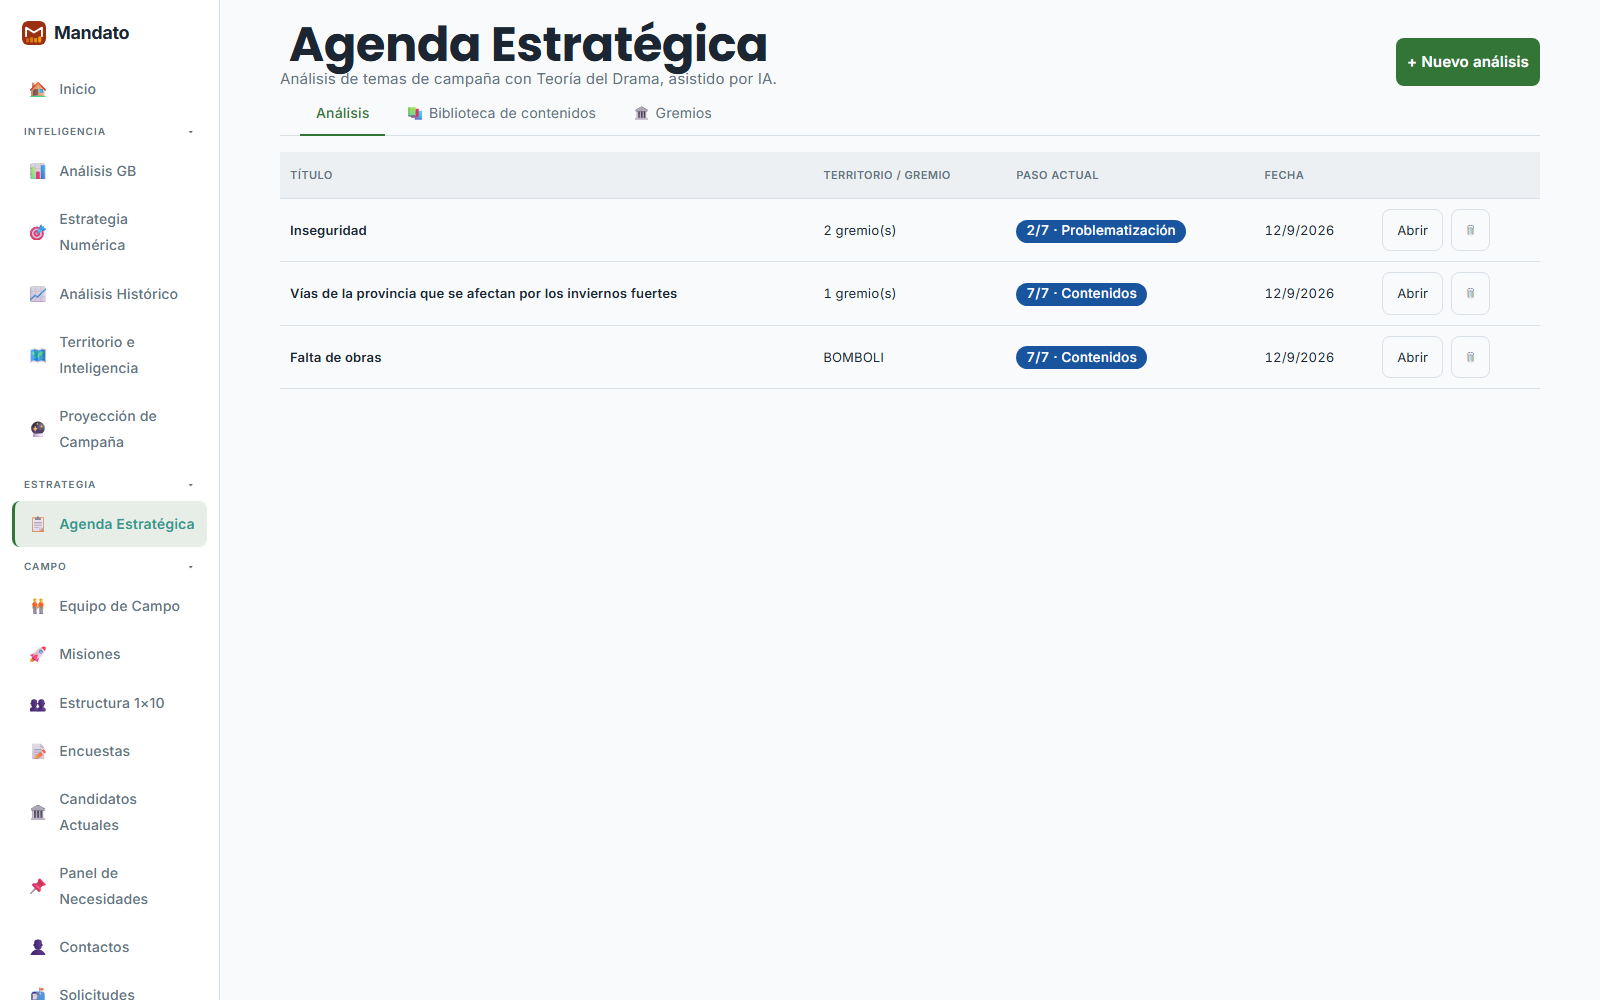1600x1000 pixels.
Task: Abrir the Vías de la provincia row
Action: coord(1412,294)
